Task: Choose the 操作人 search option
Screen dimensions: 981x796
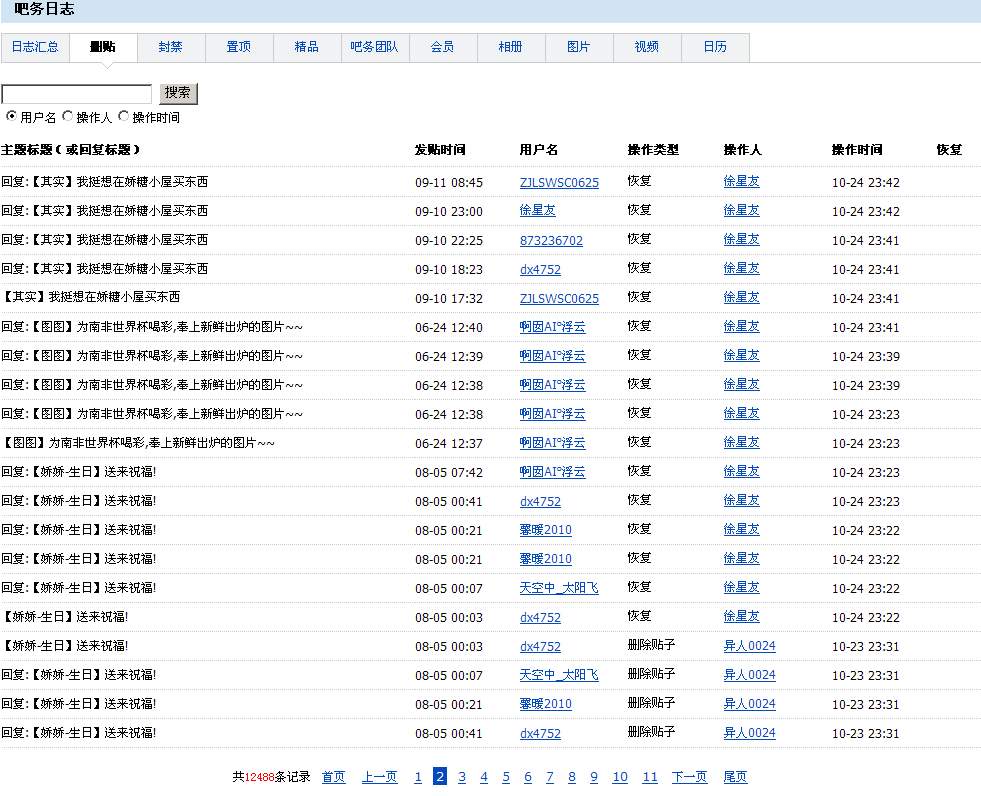Action: point(68,117)
